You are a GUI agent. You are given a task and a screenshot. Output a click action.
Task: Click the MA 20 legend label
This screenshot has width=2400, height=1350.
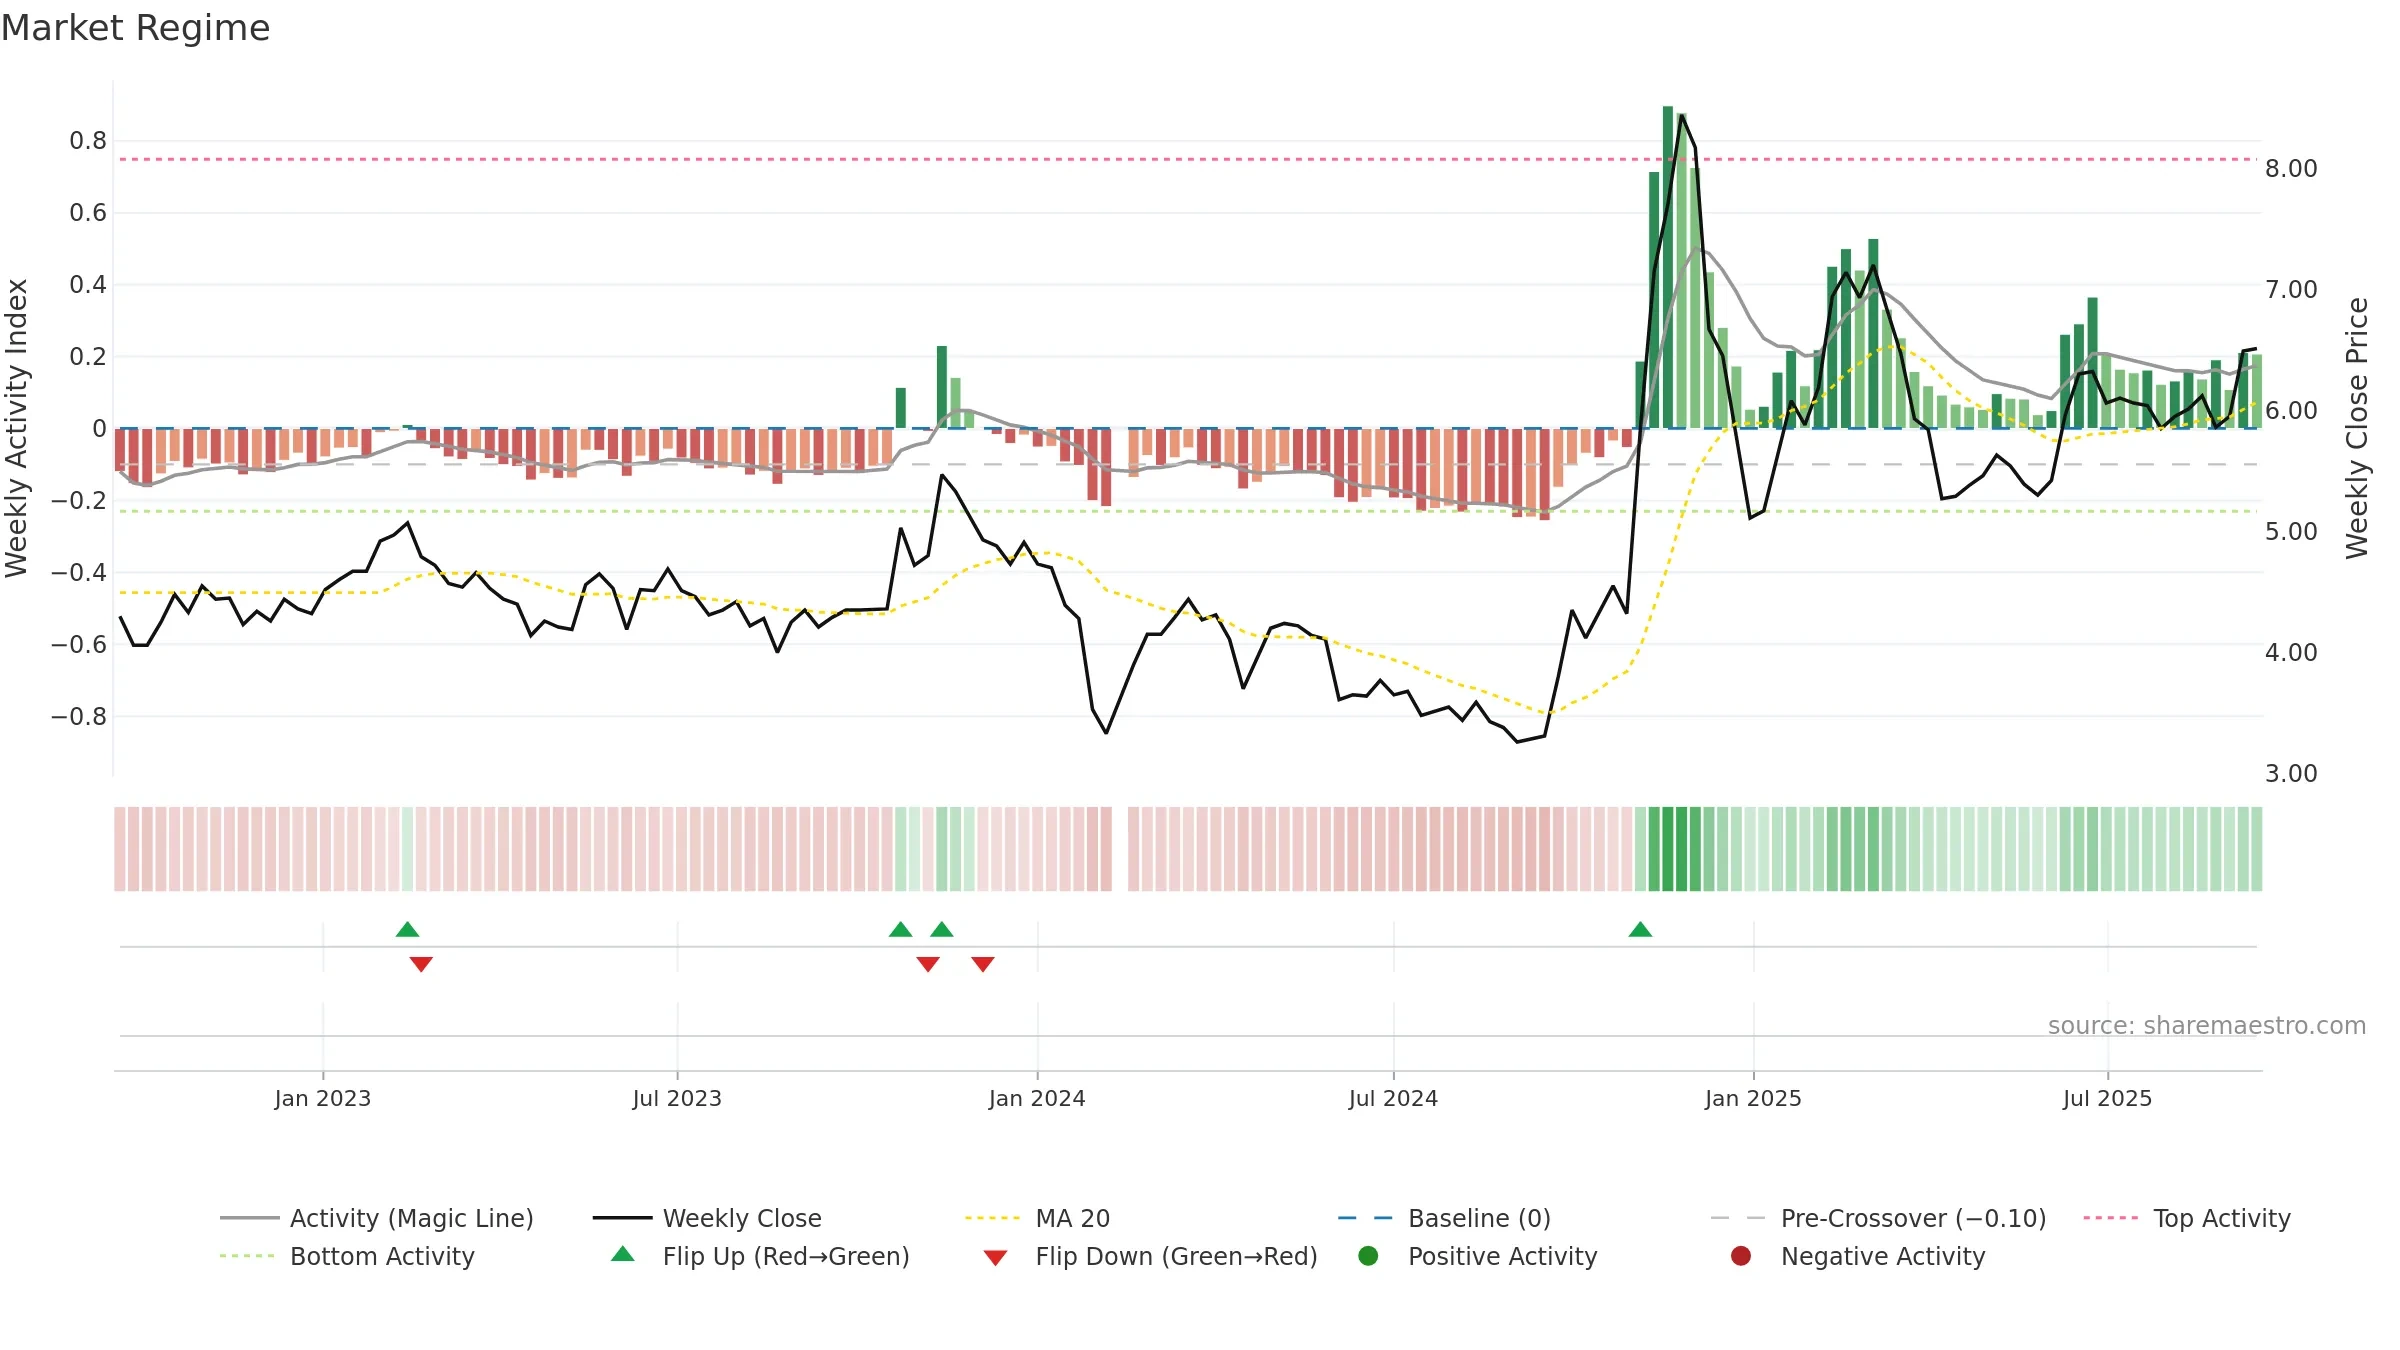tap(1073, 1218)
